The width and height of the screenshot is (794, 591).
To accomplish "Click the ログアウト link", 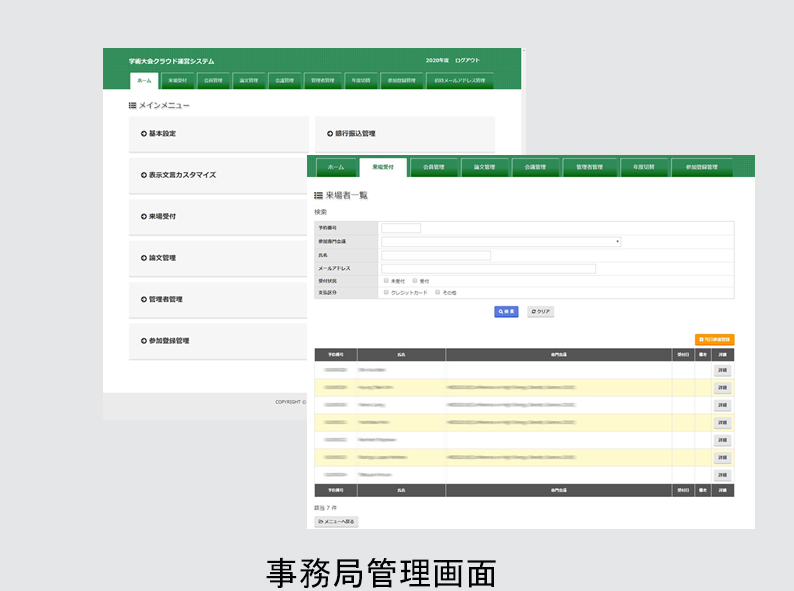I will click(467, 60).
